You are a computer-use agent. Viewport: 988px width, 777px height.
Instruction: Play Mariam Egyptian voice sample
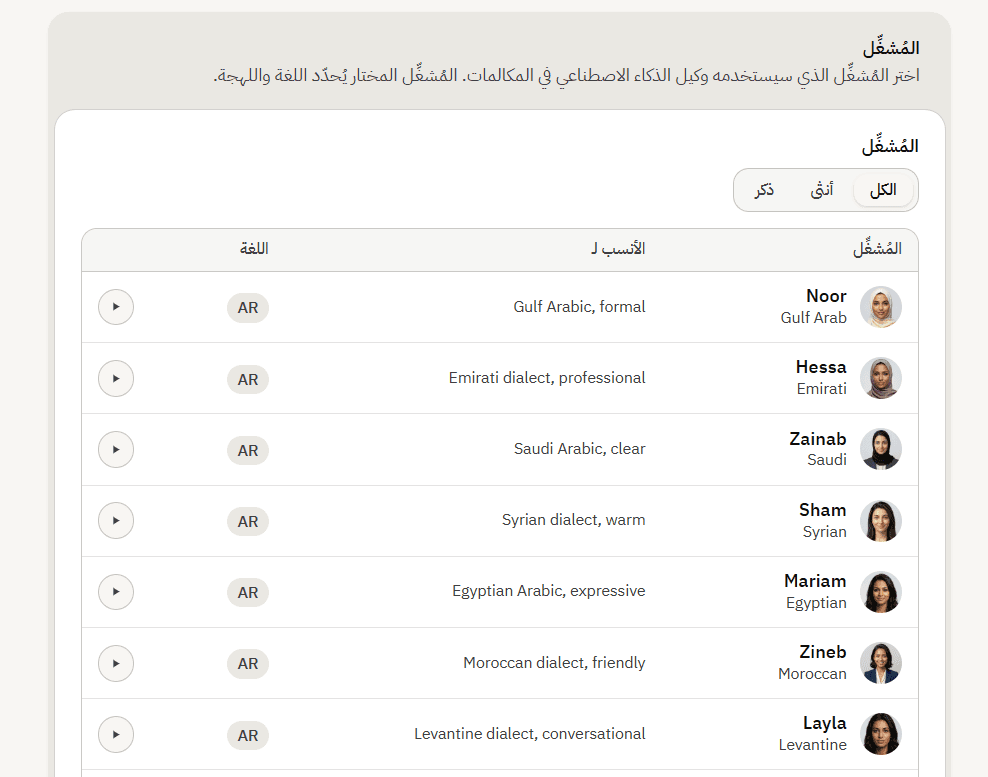tap(116, 592)
